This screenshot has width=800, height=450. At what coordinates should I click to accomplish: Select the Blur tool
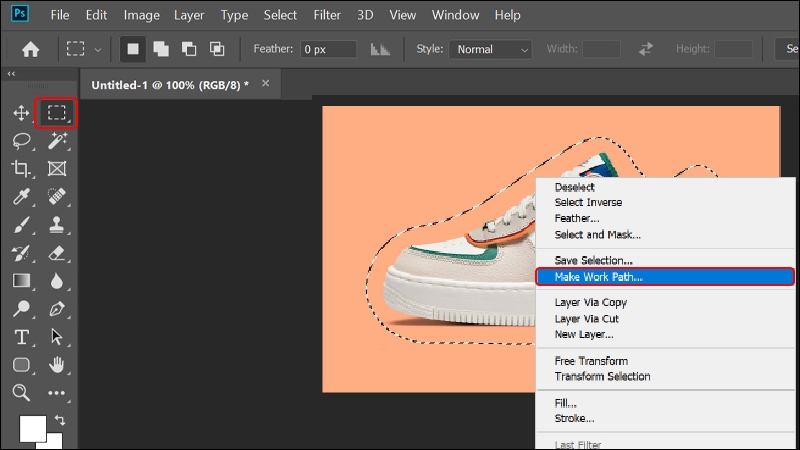(57, 281)
